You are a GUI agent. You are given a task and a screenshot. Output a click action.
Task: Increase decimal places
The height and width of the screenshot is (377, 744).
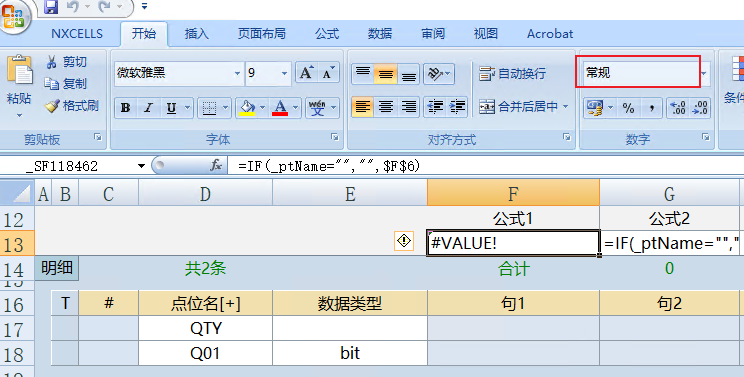point(678,108)
